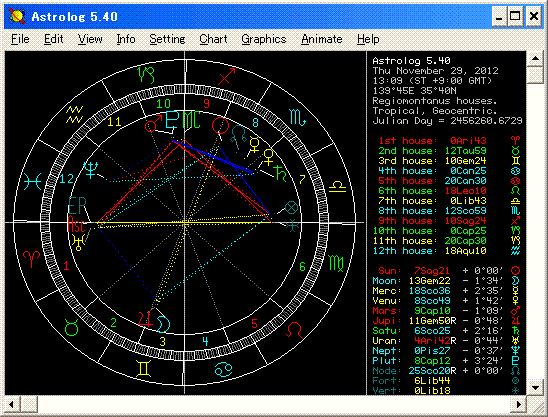Click the date 'Thu November 29, 2012'

coord(435,71)
